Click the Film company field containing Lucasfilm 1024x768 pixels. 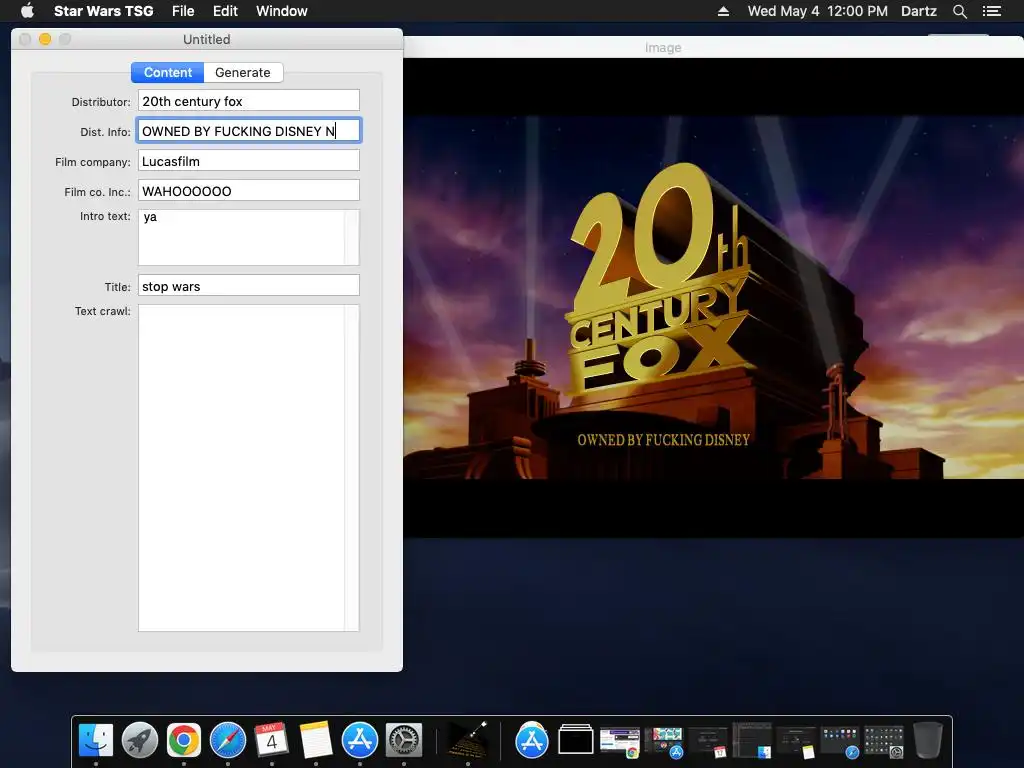[x=249, y=161]
